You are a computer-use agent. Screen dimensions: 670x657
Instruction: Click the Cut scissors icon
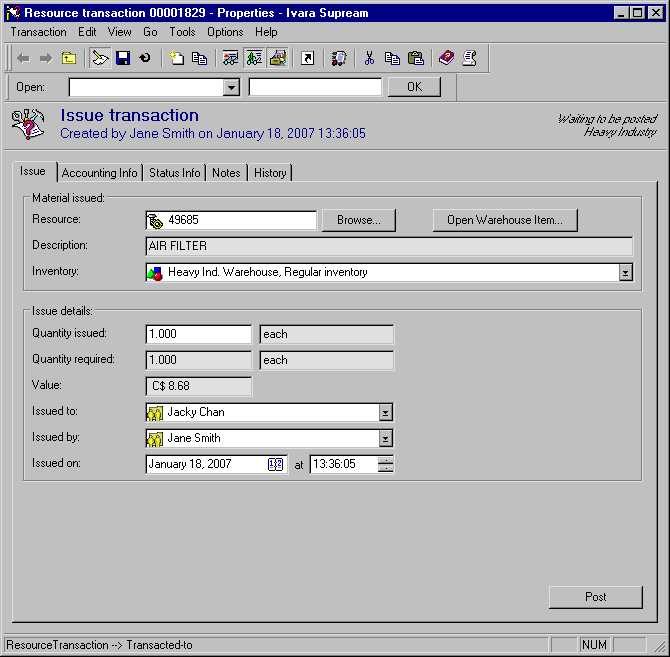click(x=369, y=58)
